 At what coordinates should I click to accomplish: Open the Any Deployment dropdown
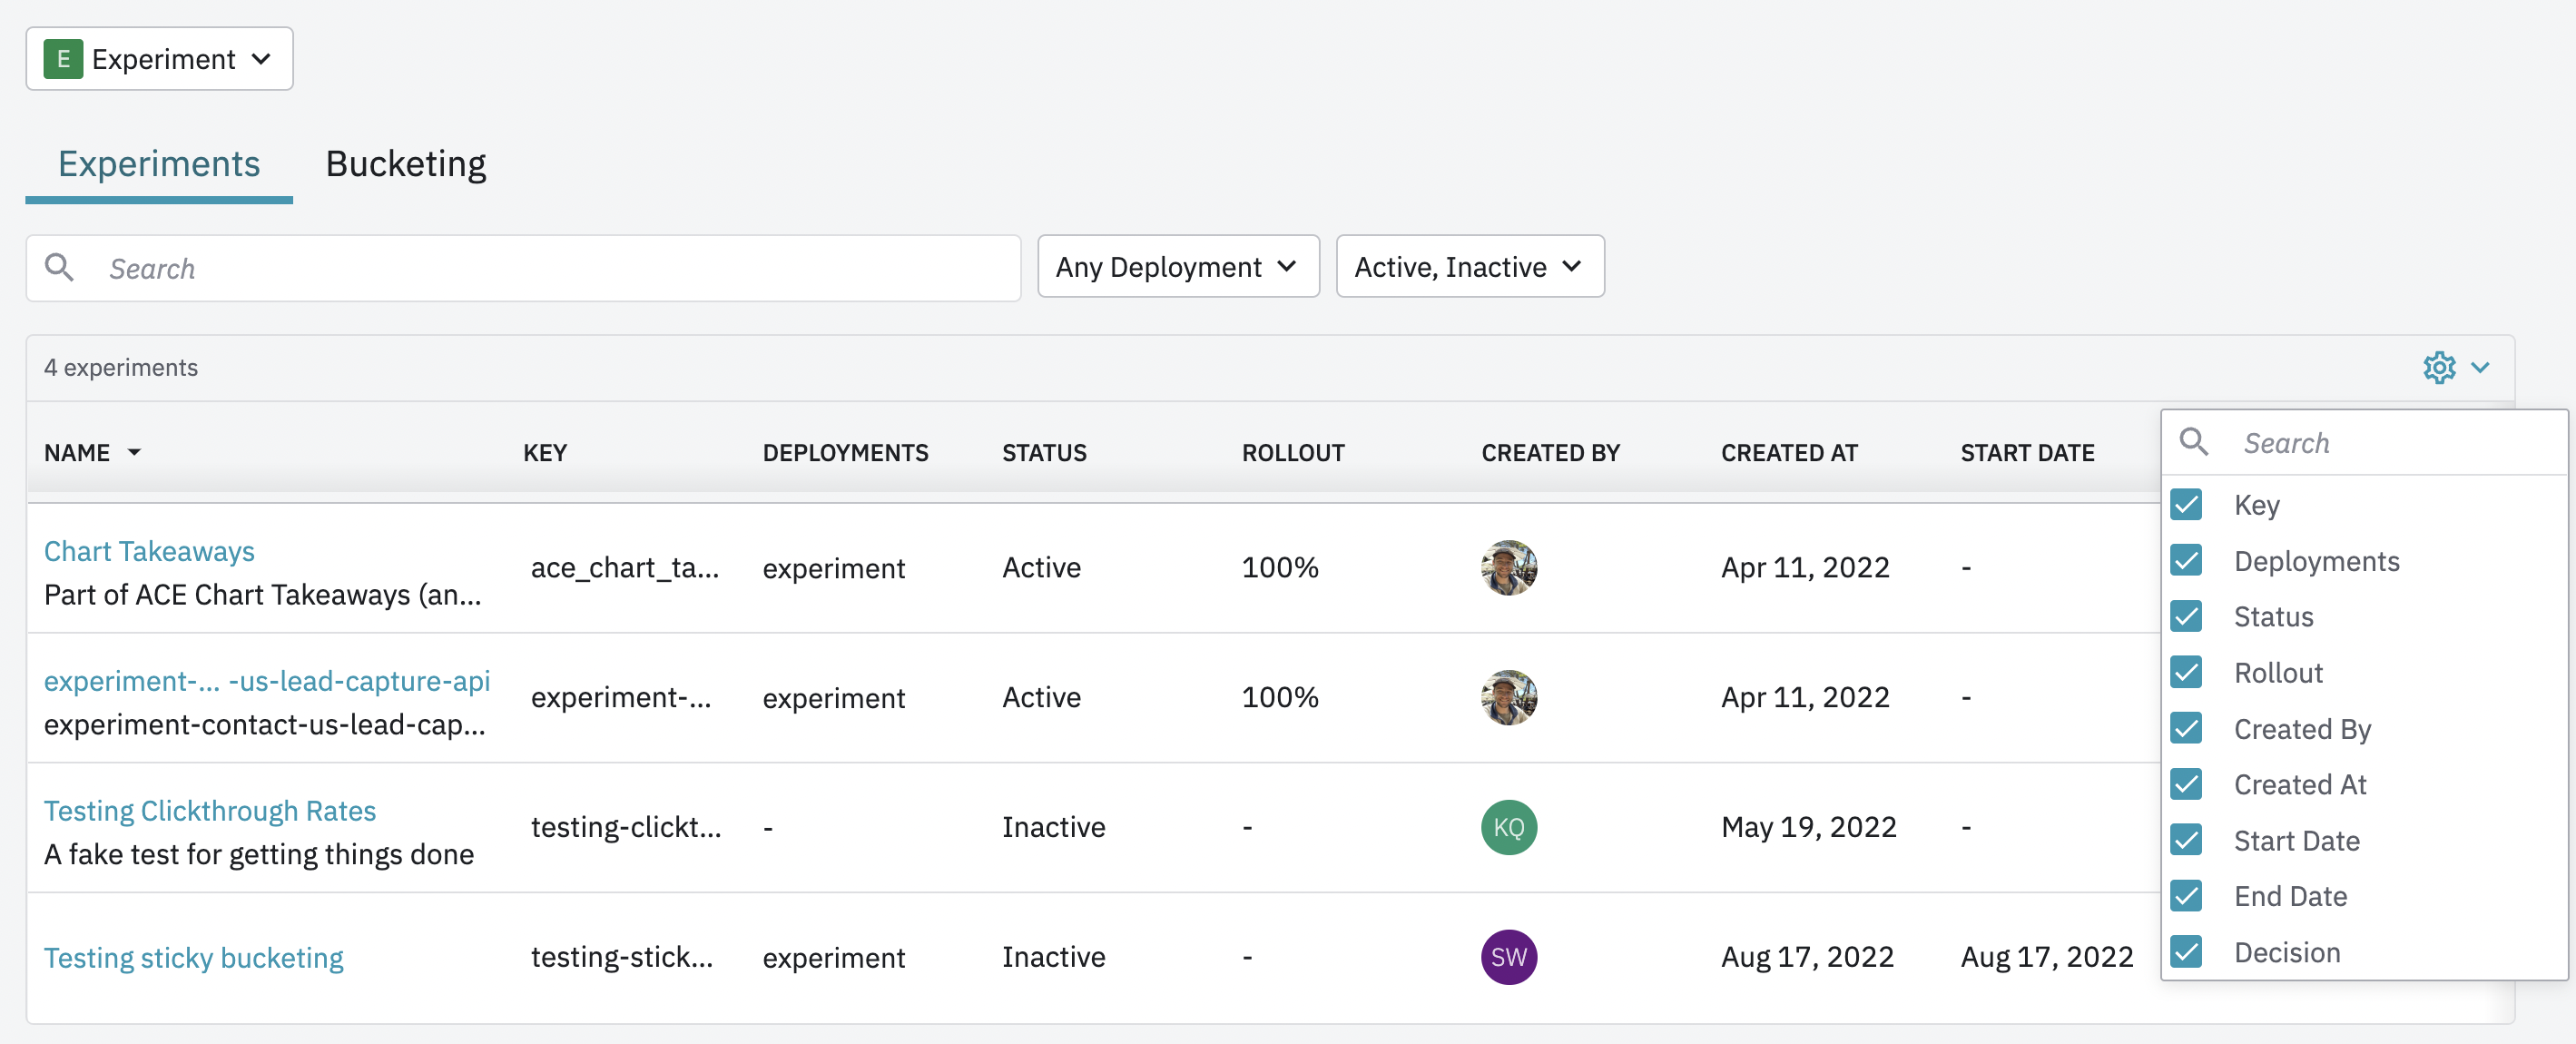1177,267
